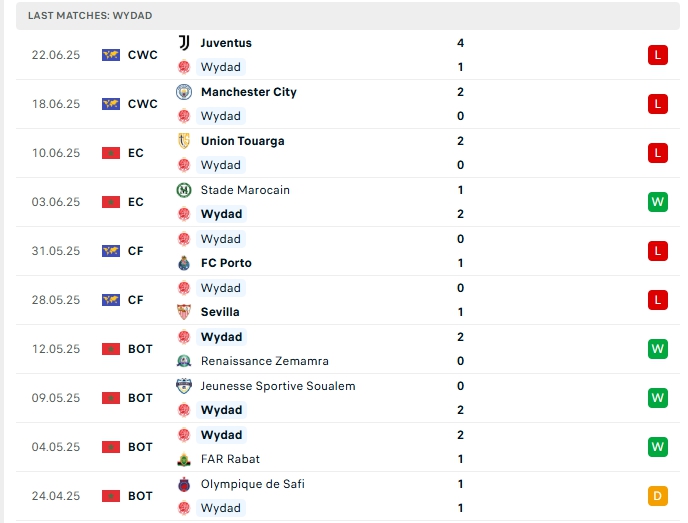Click the Manchester City crest icon
Viewport: 688px width, 523px height.
coord(183,92)
